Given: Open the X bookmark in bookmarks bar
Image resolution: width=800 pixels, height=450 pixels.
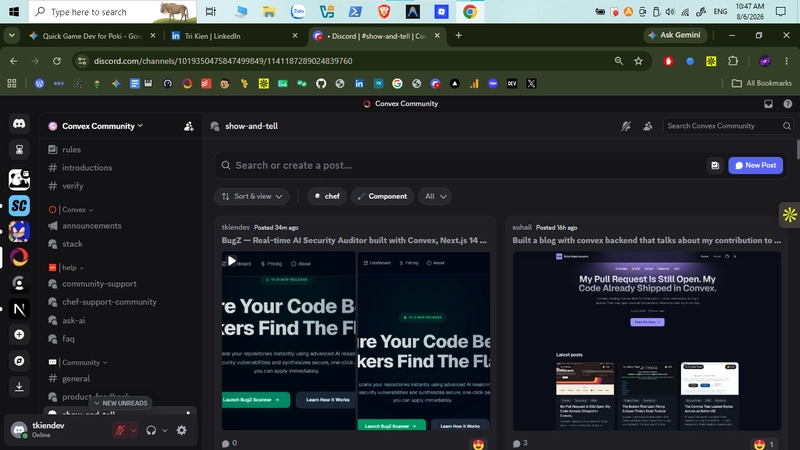Looking at the screenshot, I should point(531,84).
